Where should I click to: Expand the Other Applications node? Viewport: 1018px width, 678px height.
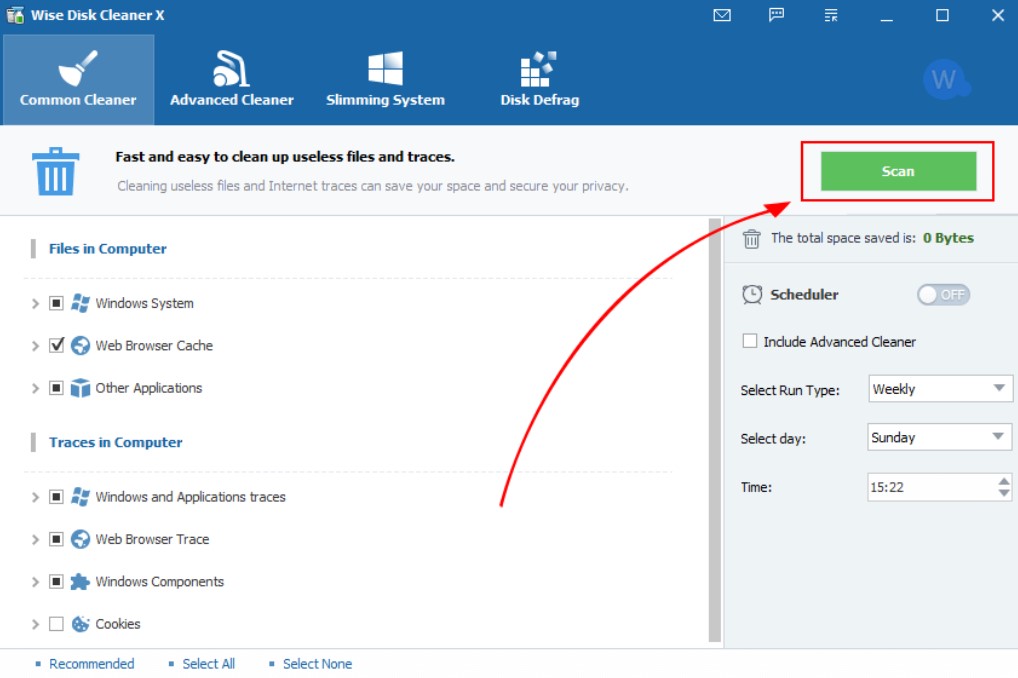(35, 388)
